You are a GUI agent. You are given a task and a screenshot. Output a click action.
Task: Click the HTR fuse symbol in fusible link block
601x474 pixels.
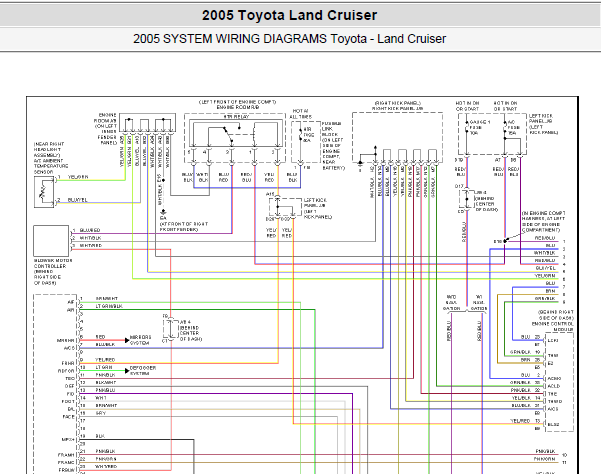(300, 135)
